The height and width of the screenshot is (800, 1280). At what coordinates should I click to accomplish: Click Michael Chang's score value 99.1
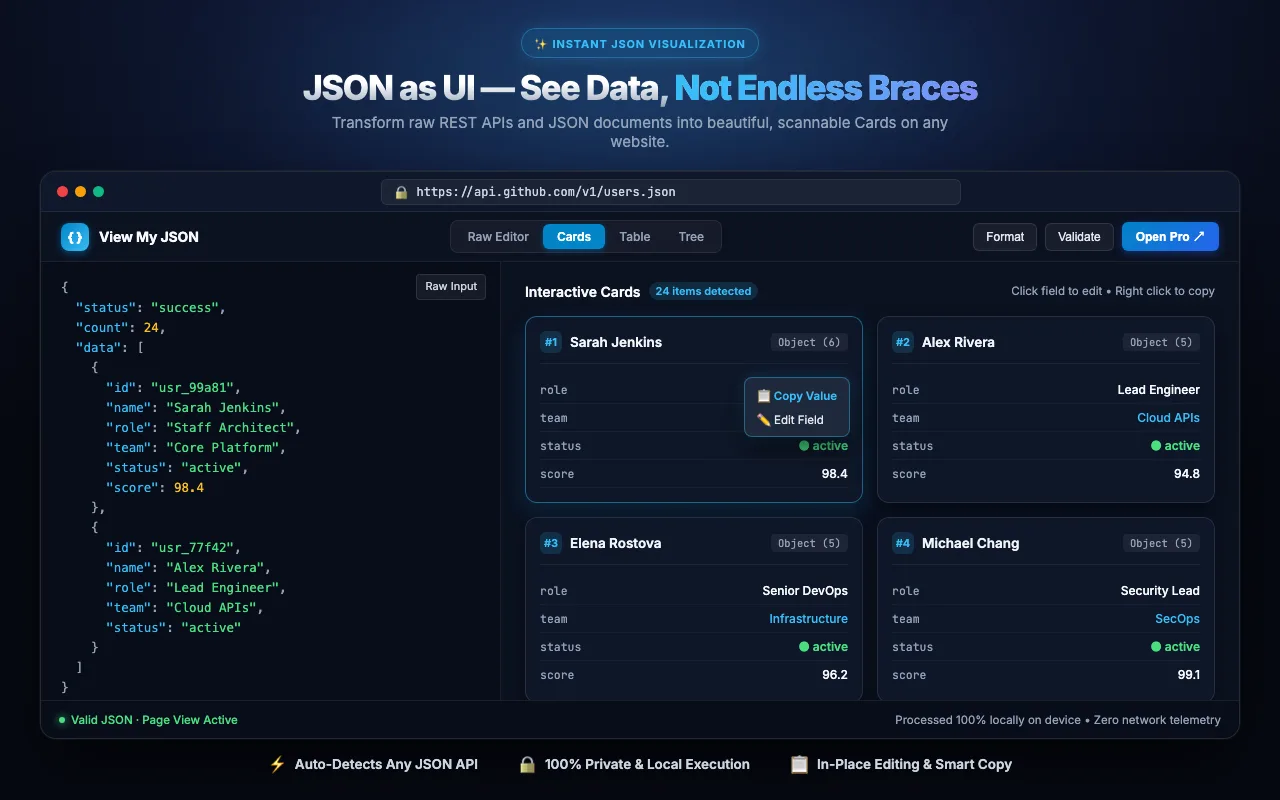(1188, 675)
